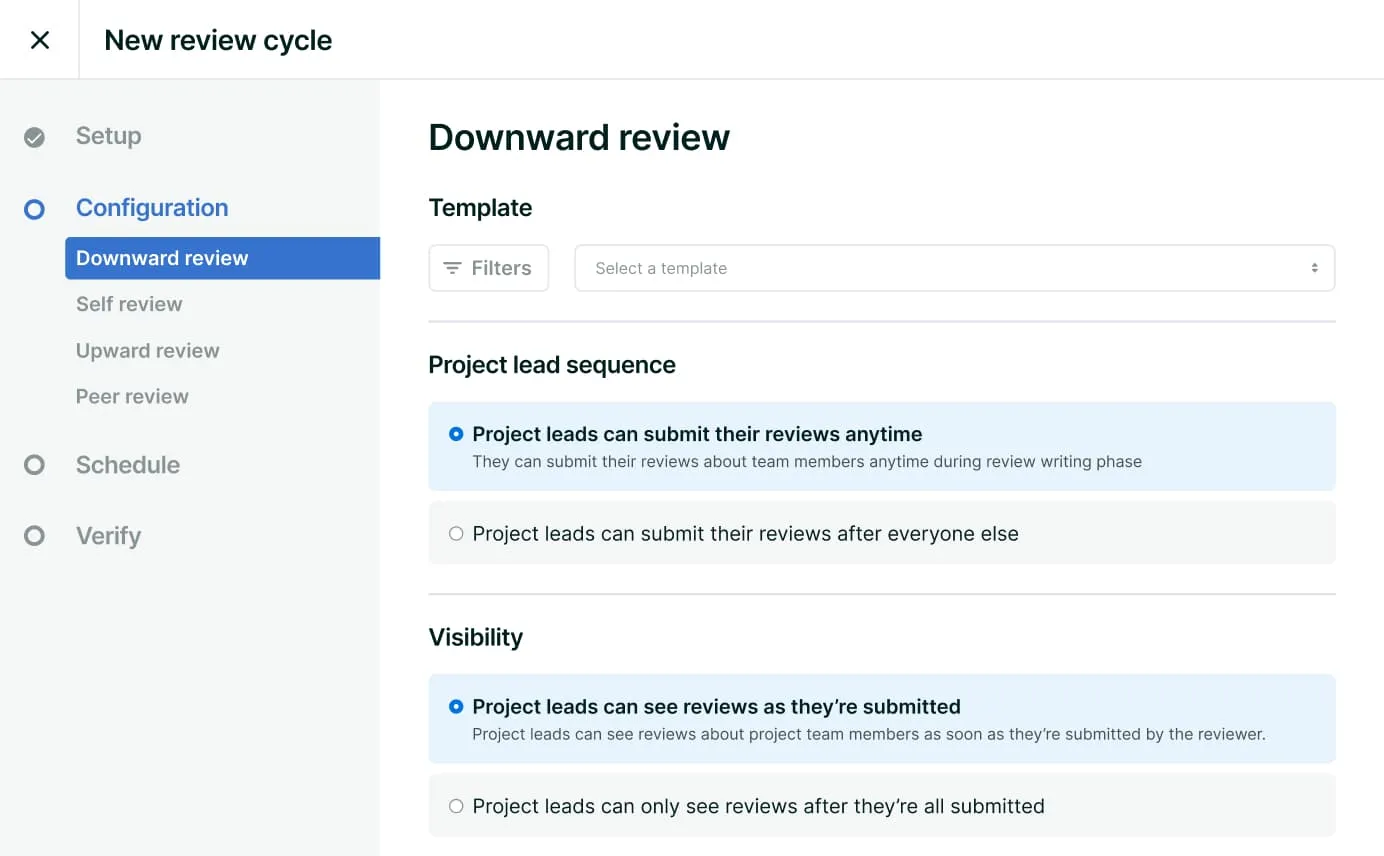Open the Select a template dropdown
Image resolution: width=1384 pixels, height=856 pixels.
click(954, 267)
